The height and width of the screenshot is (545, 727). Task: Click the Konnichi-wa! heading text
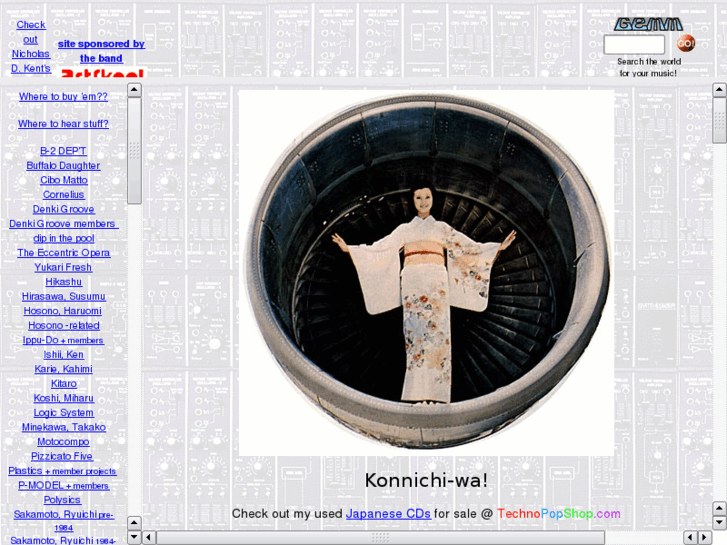click(x=426, y=480)
